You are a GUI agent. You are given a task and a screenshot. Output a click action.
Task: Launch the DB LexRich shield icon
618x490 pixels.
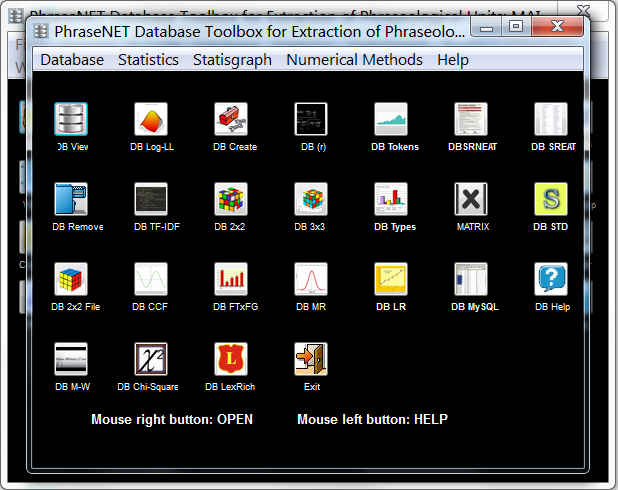pyautogui.click(x=231, y=359)
